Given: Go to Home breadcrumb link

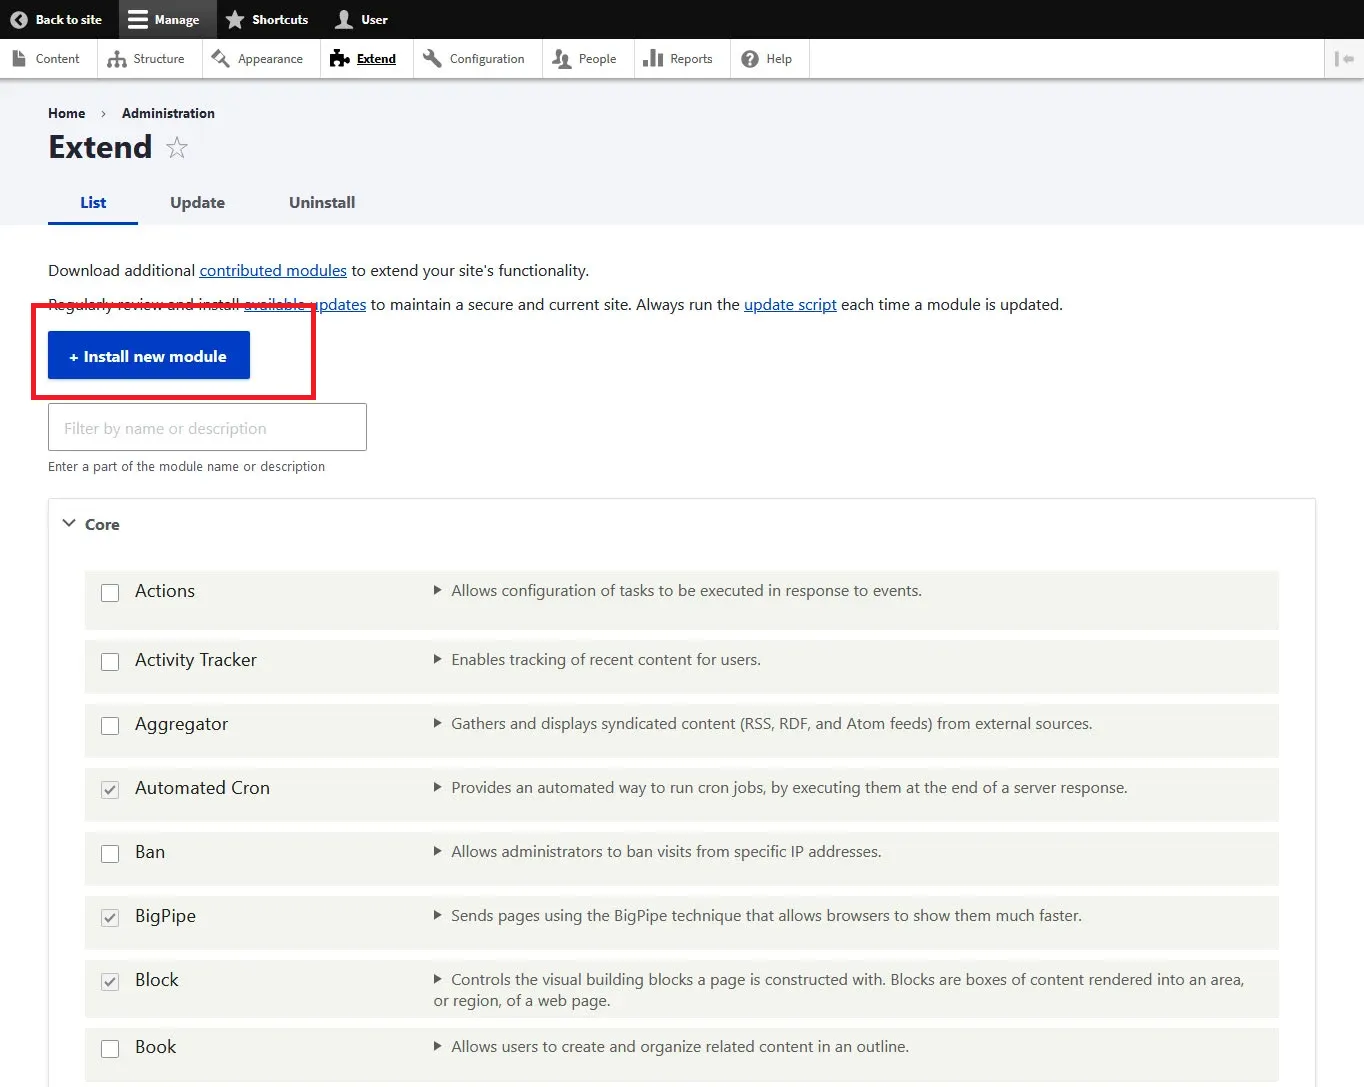Looking at the screenshot, I should (67, 113).
